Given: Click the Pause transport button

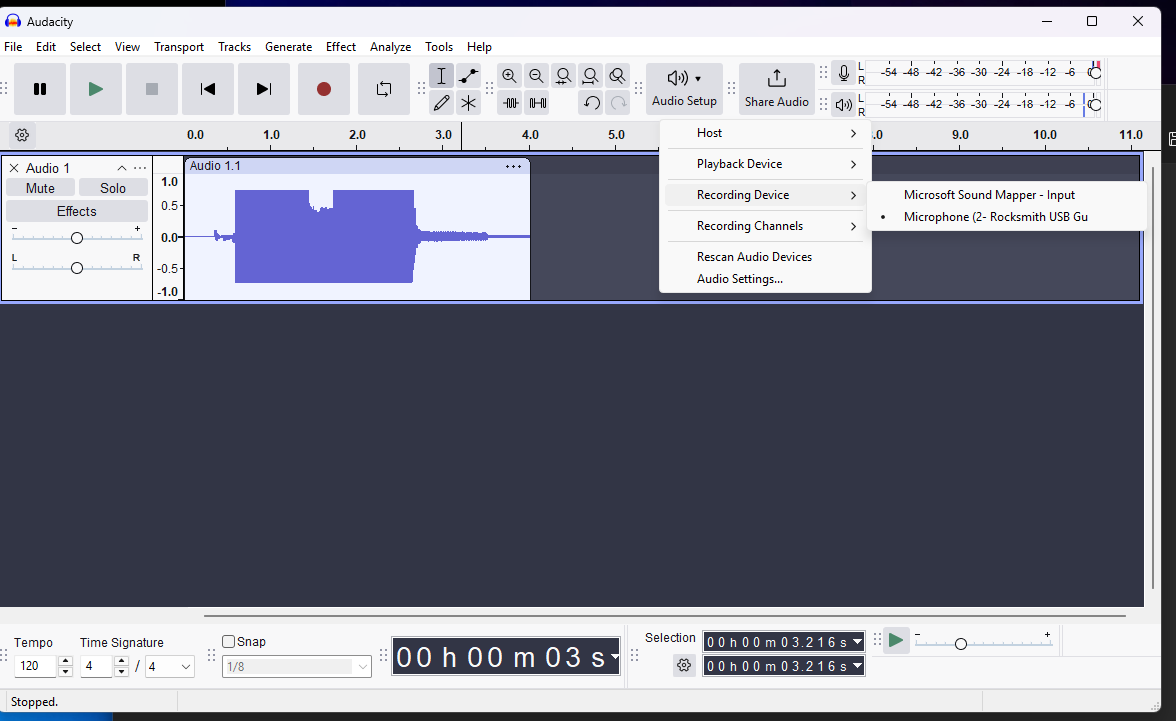Looking at the screenshot, I should 40,89.
